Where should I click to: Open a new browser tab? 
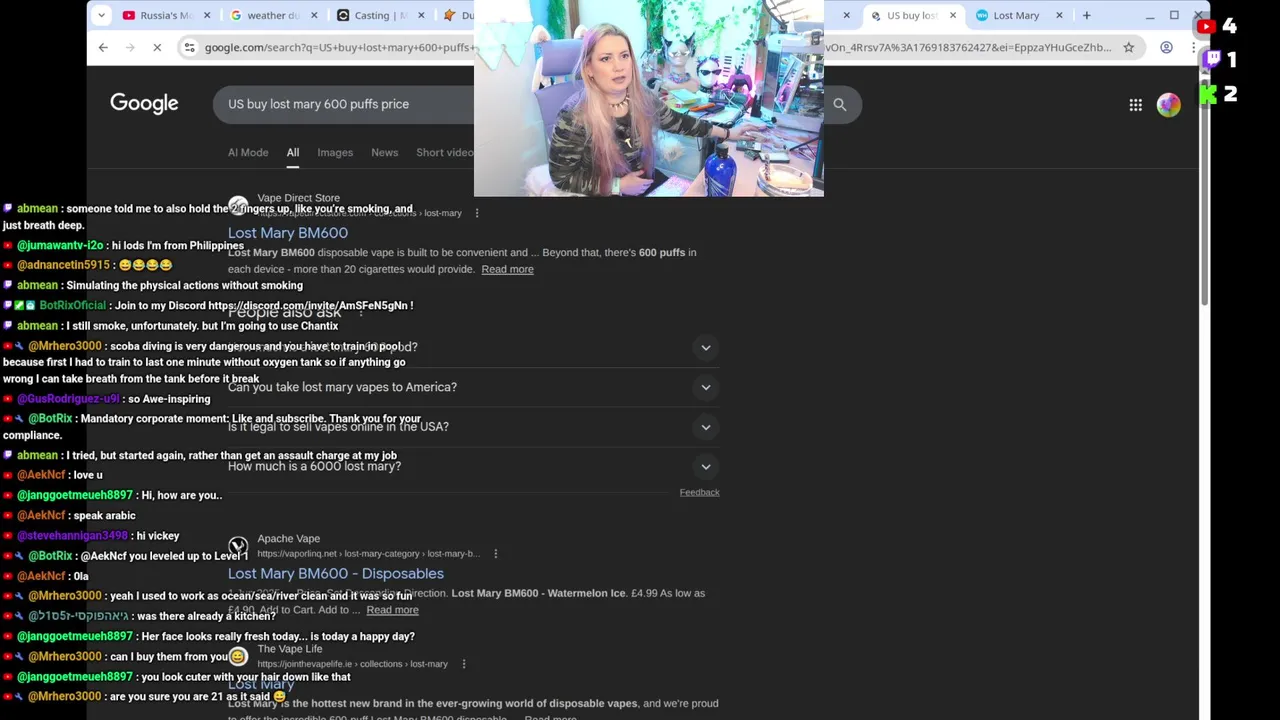(1087, 15)
